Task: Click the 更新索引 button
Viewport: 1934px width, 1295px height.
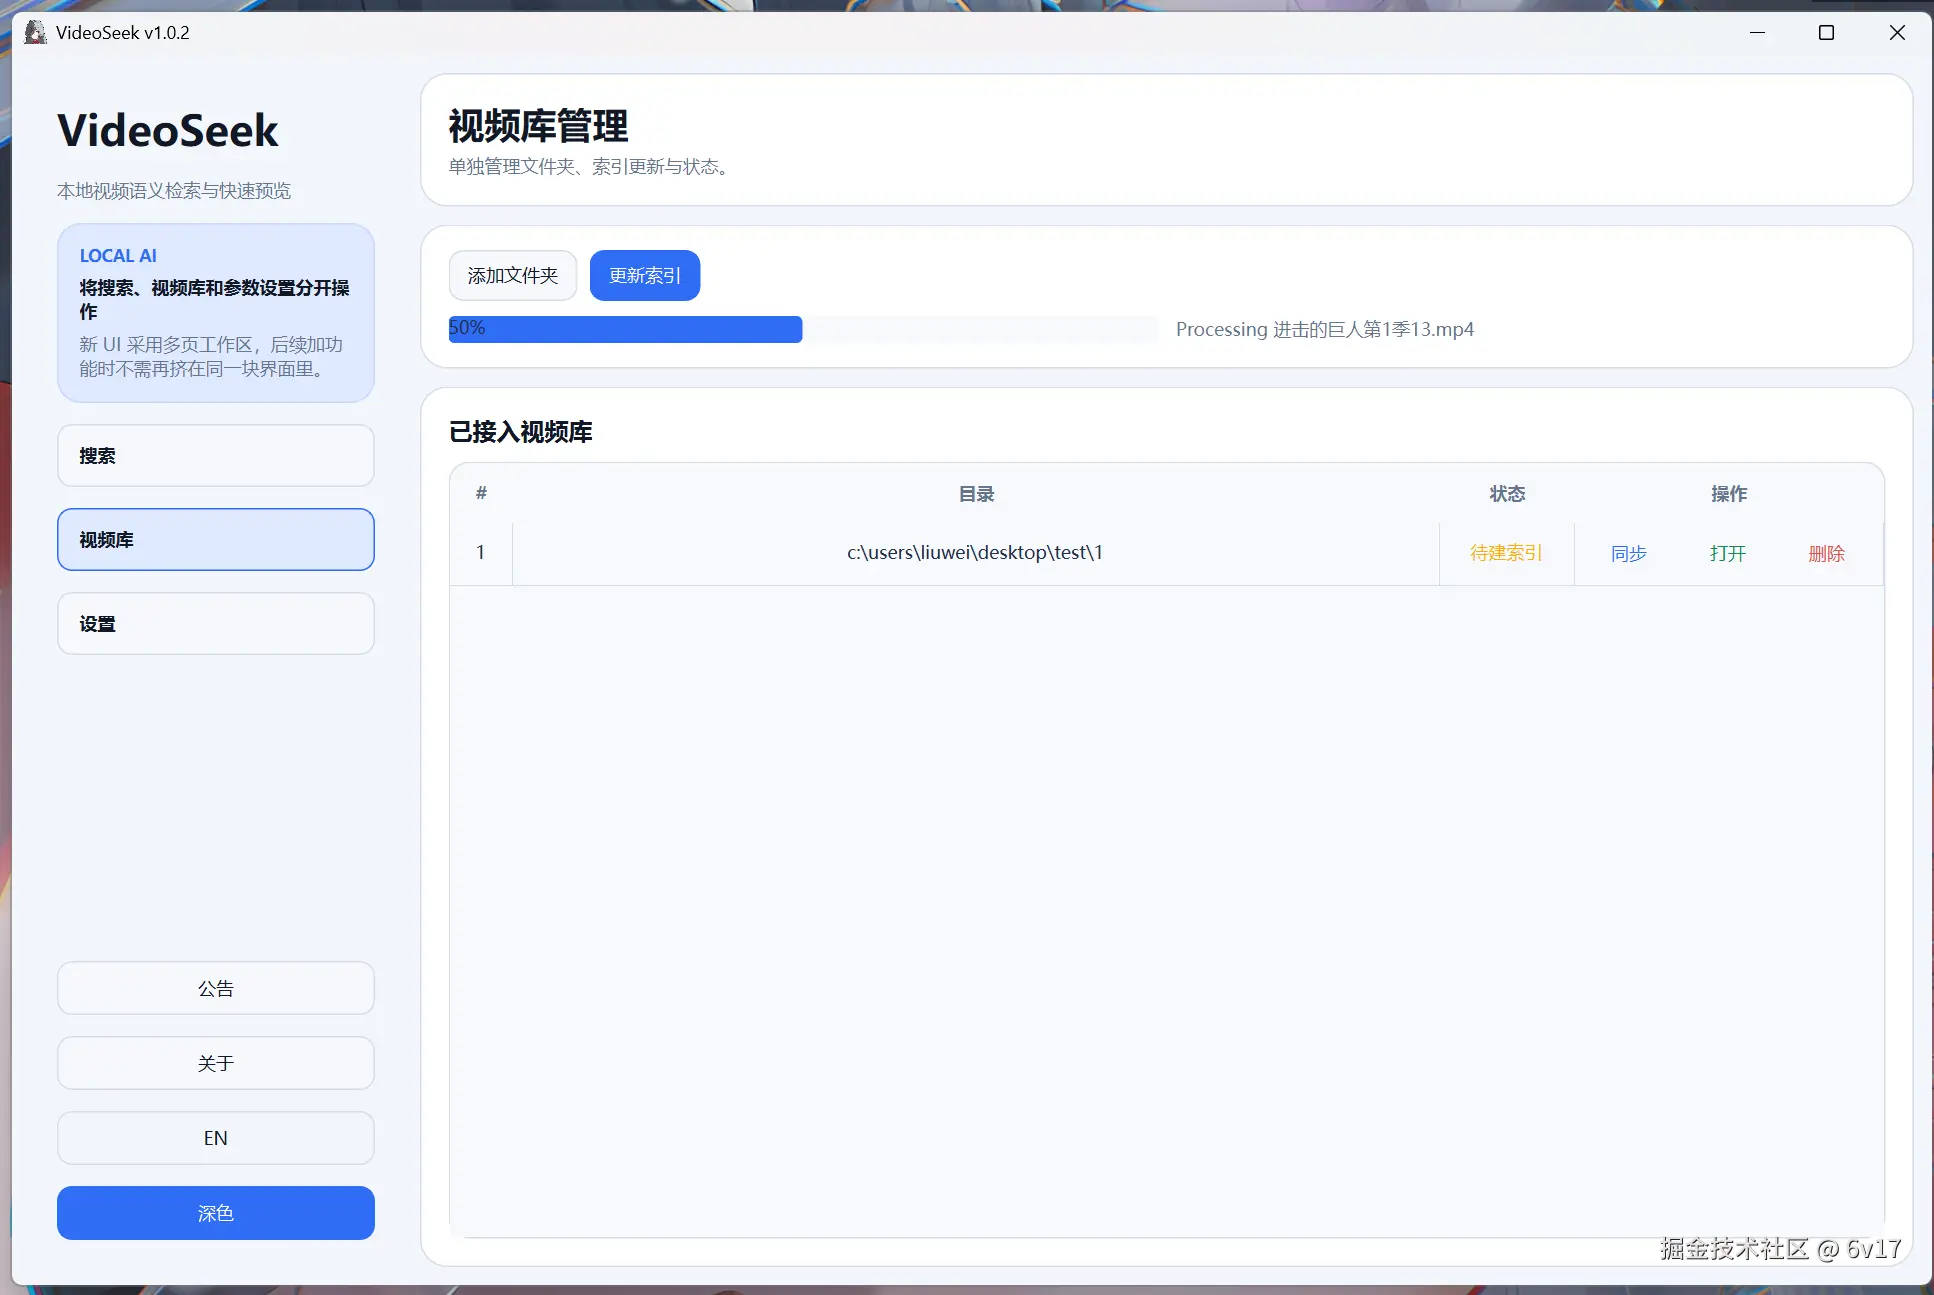Action: 644,275
